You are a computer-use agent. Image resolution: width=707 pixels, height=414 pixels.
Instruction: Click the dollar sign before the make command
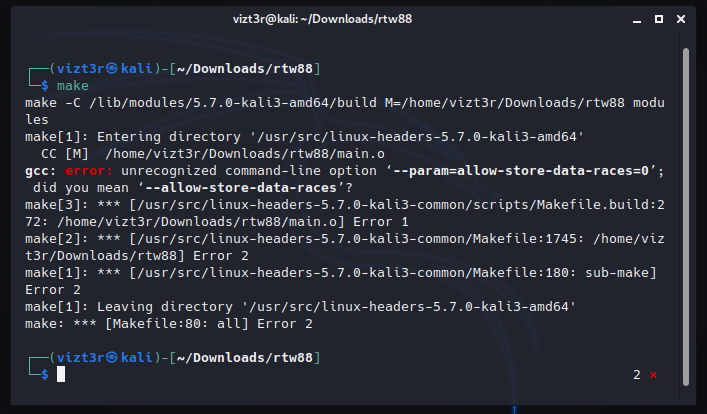pos(44,86)
